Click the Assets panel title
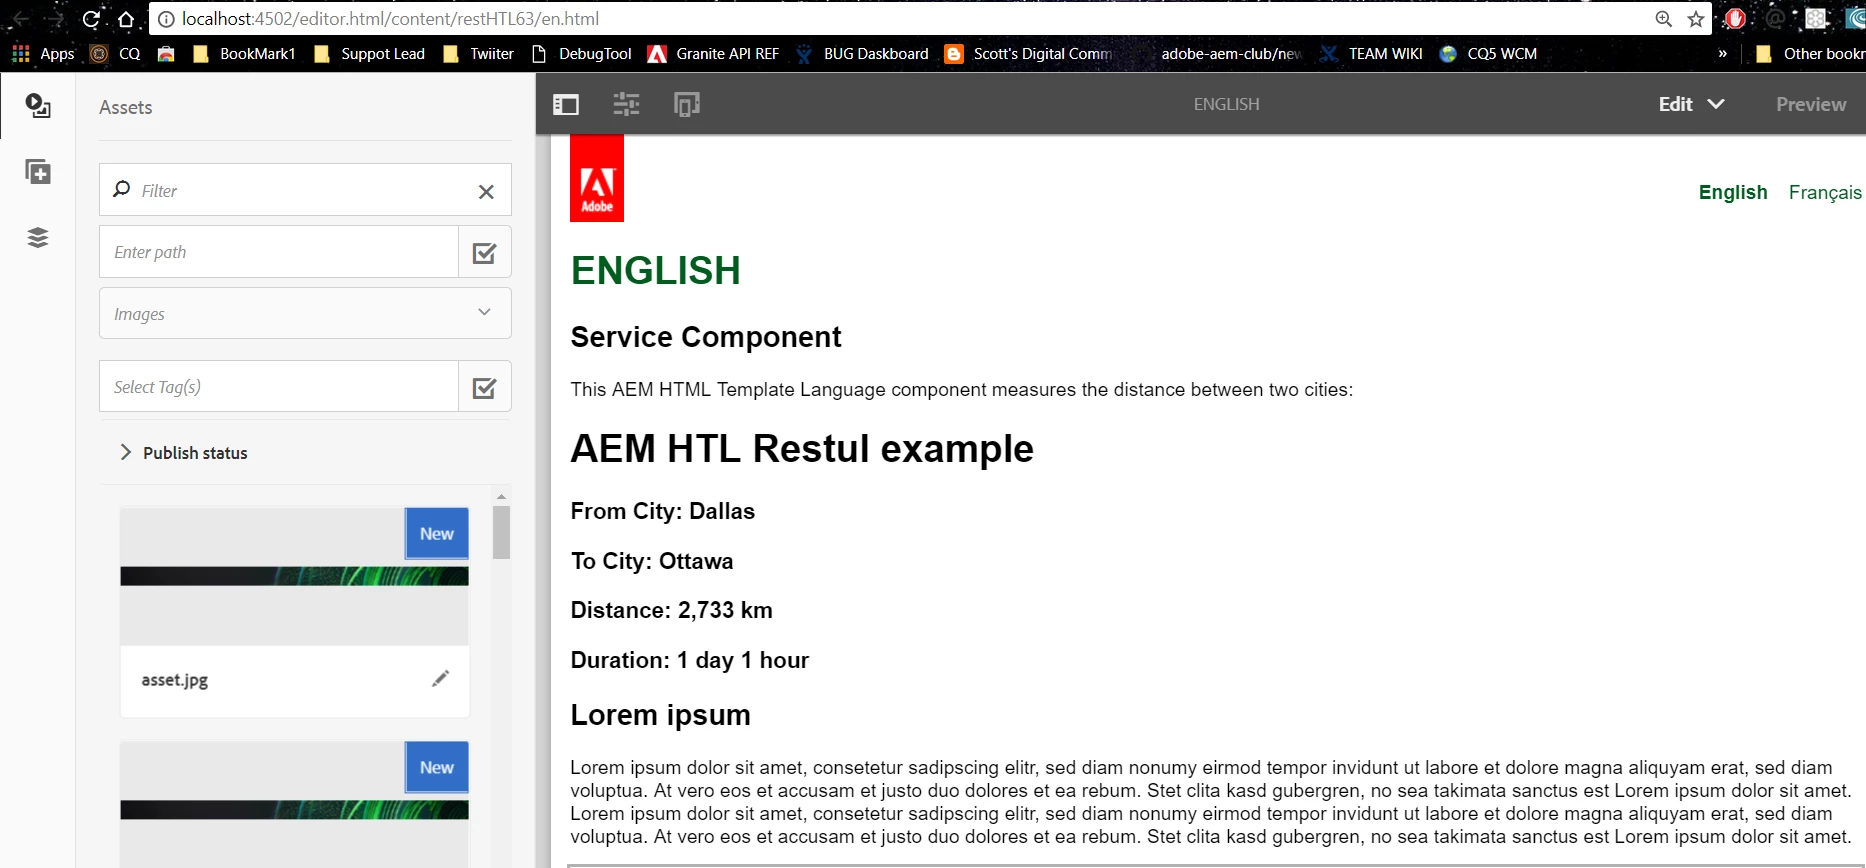 point(126,107)
